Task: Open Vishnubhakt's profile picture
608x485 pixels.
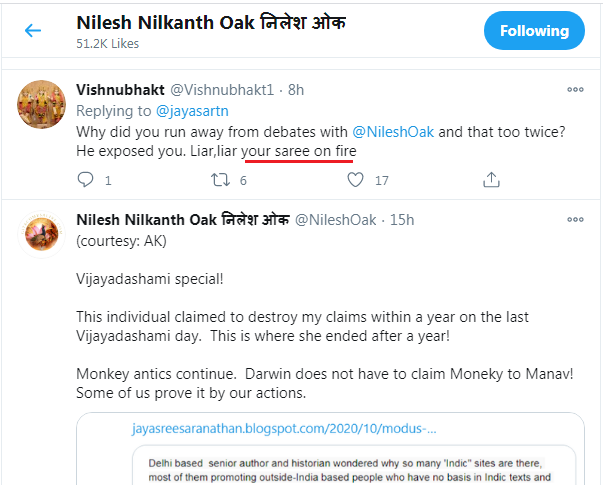Action: [x=40, y=105]
